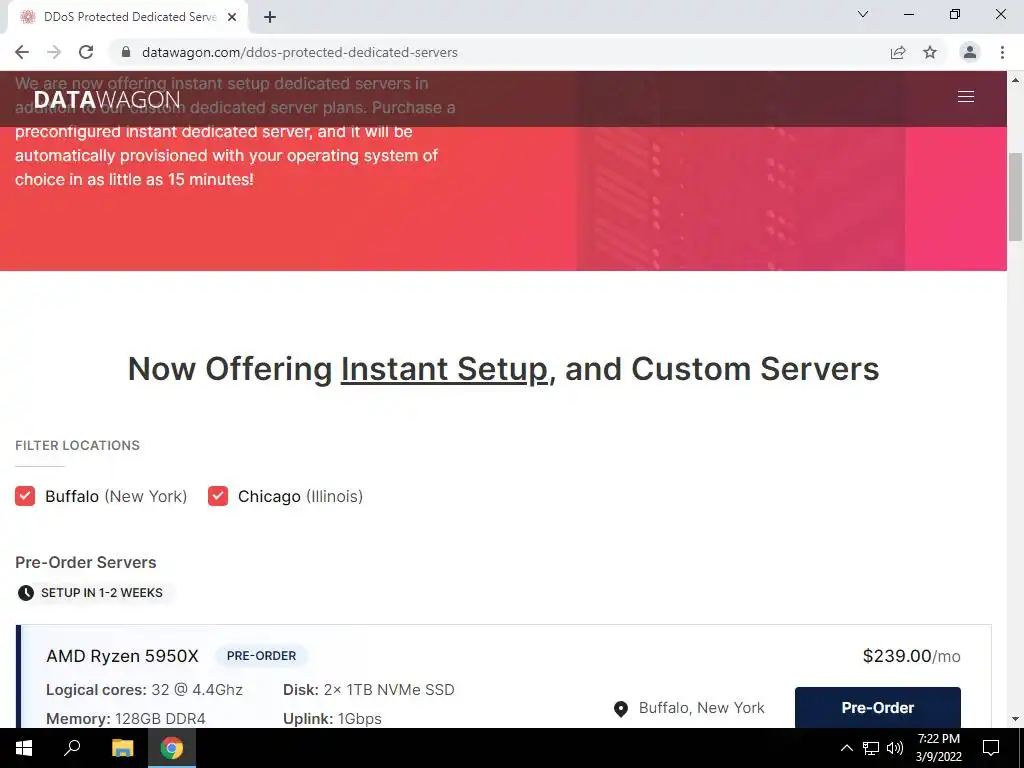Click the address bar URL
Image resolution: width=1024 pixels, height=768 pixels.
300,52
